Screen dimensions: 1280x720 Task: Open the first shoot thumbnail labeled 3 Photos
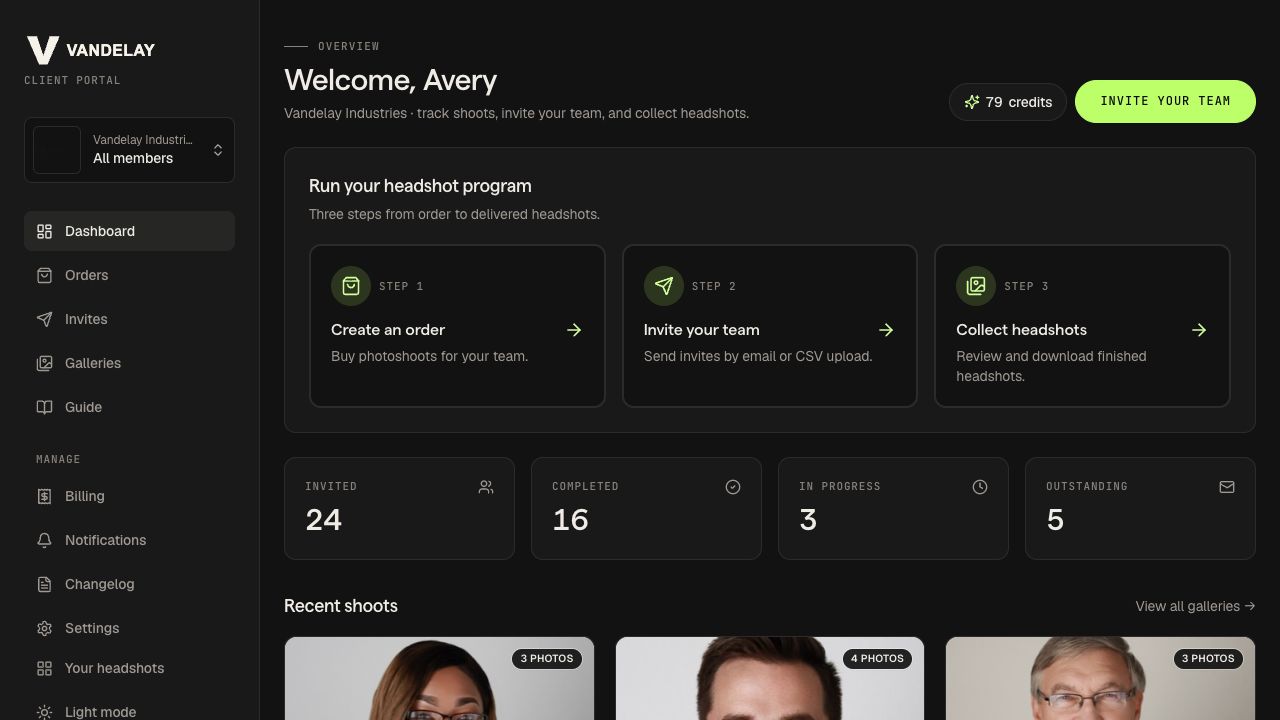(439, 678)
